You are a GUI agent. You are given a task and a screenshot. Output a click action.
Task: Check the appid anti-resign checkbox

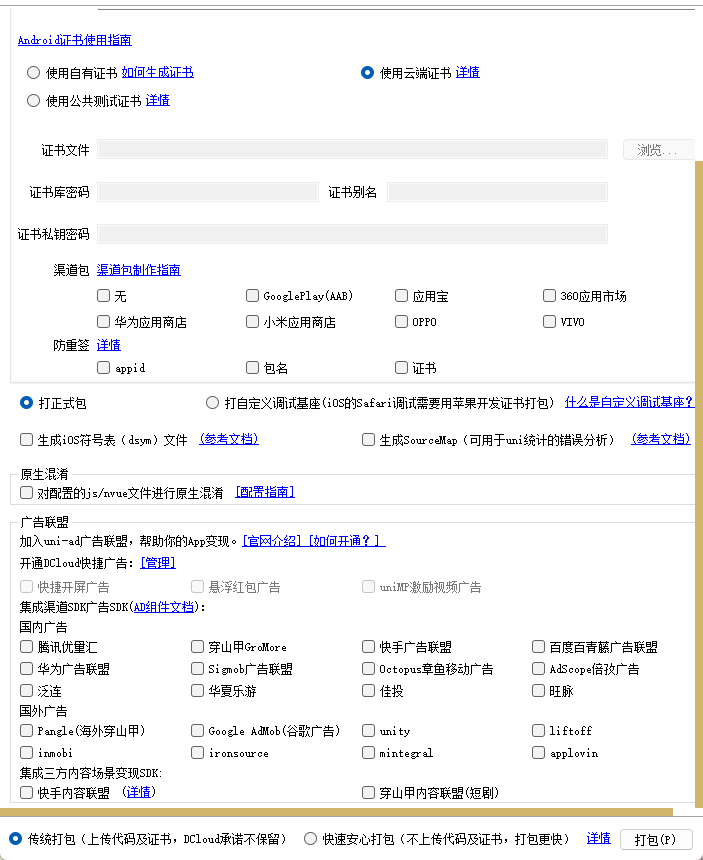[103, 367]
